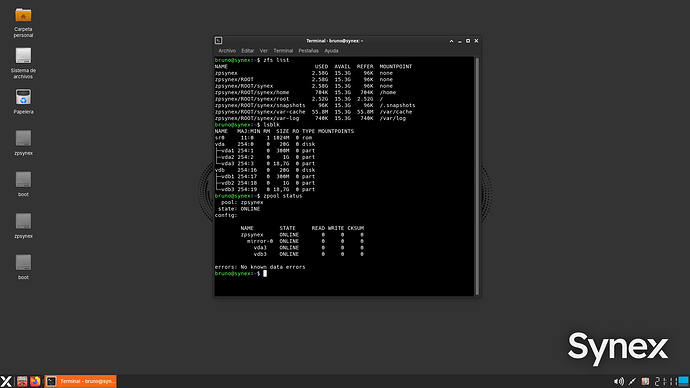This screenshot has width=690, height=388.
Task: Click the show desktop blue button
Action: click(684, 381)
